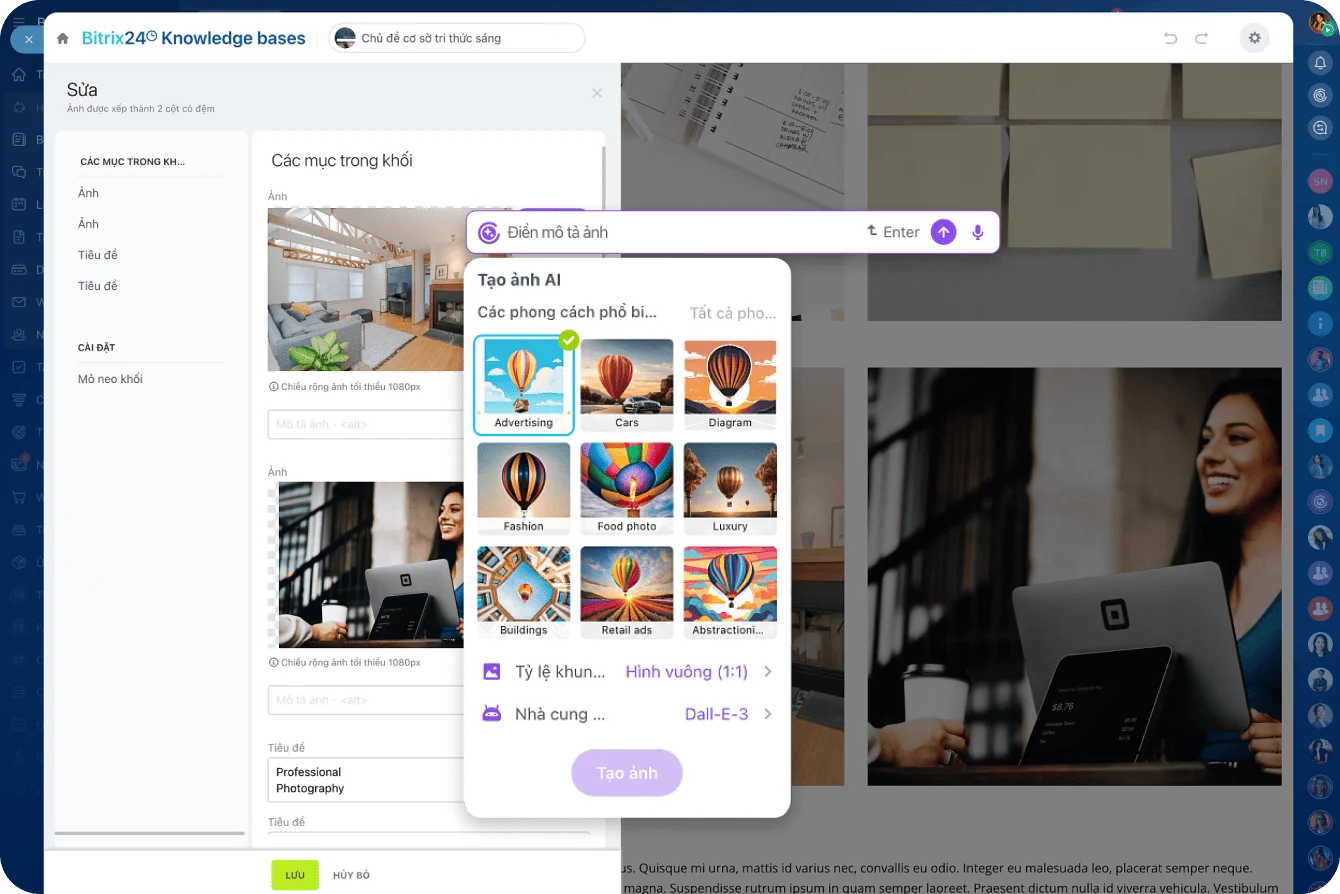Image resolution: width=1340 pixels, height=894 pixels.
Task: Open notifications bell in right sidebar
Action: (1320, 62)
